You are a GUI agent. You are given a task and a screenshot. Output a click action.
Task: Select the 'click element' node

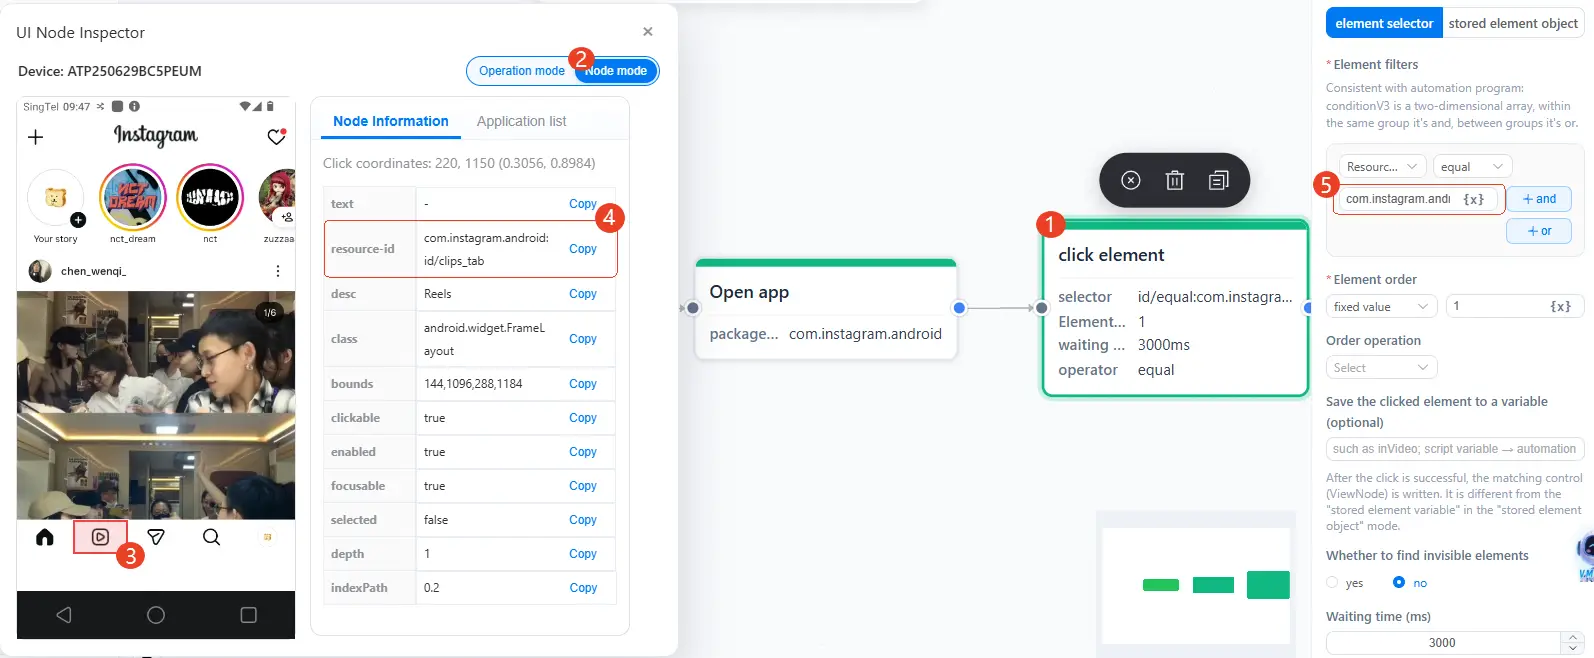(x=1175, y=309)
